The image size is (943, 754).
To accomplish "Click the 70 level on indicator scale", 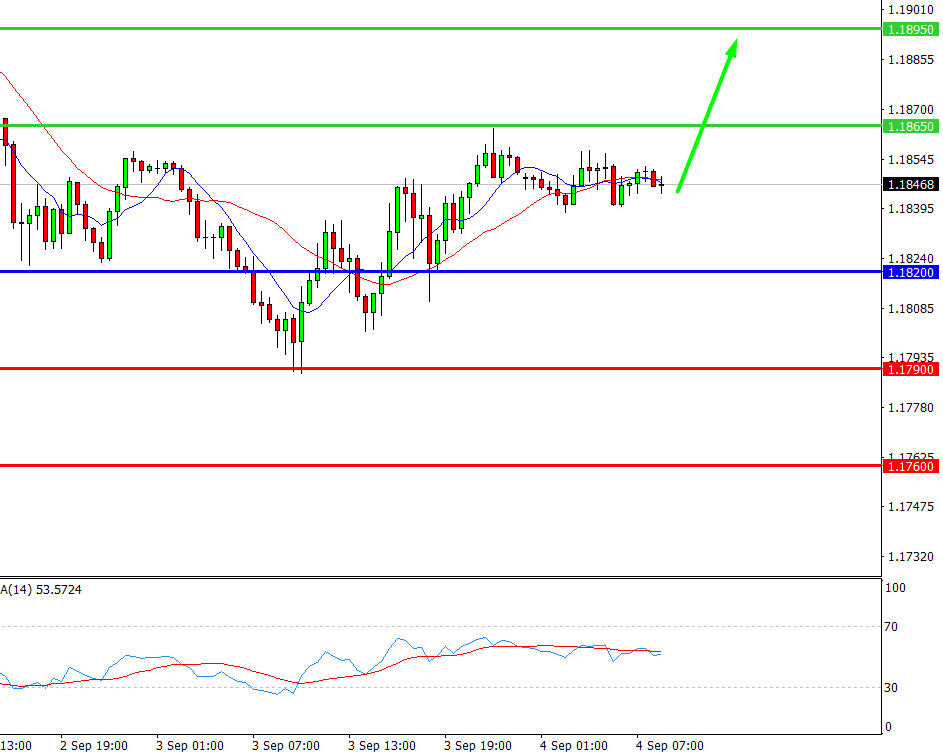I will pyautogui.click(x=891, y=627).
